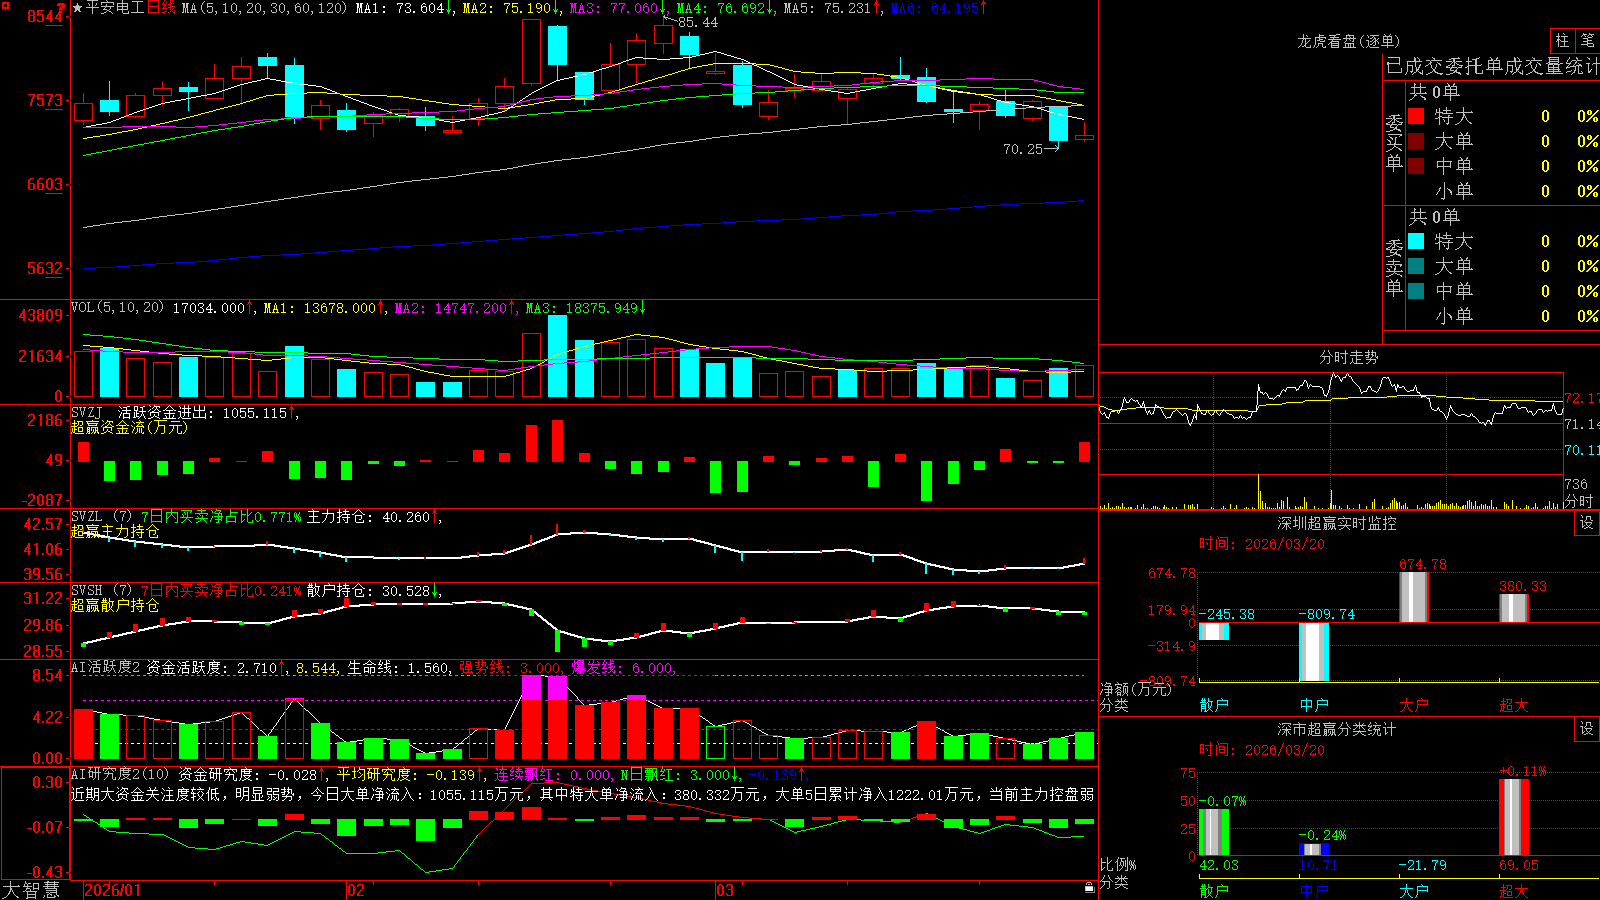Click the 平安电工 stock name
This screenshot has height=900, width=1600.
(x=115, y=8)
